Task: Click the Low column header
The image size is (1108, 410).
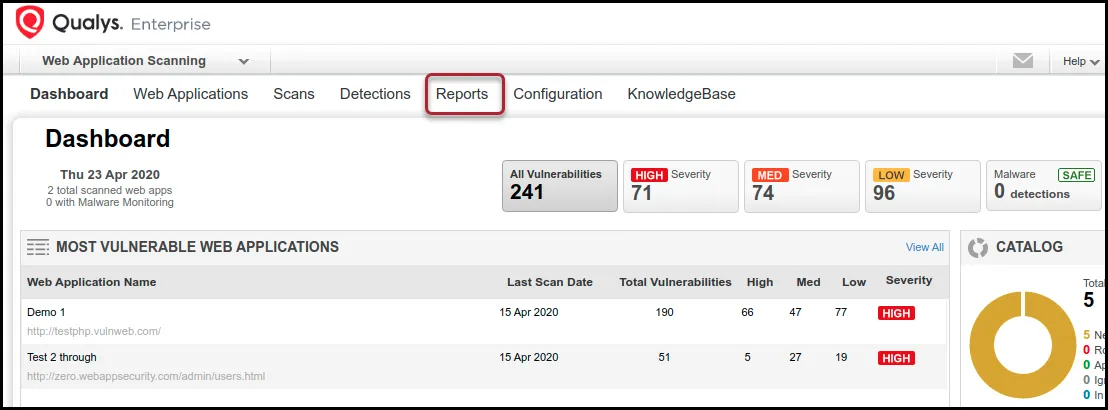Action: point(854,282)
